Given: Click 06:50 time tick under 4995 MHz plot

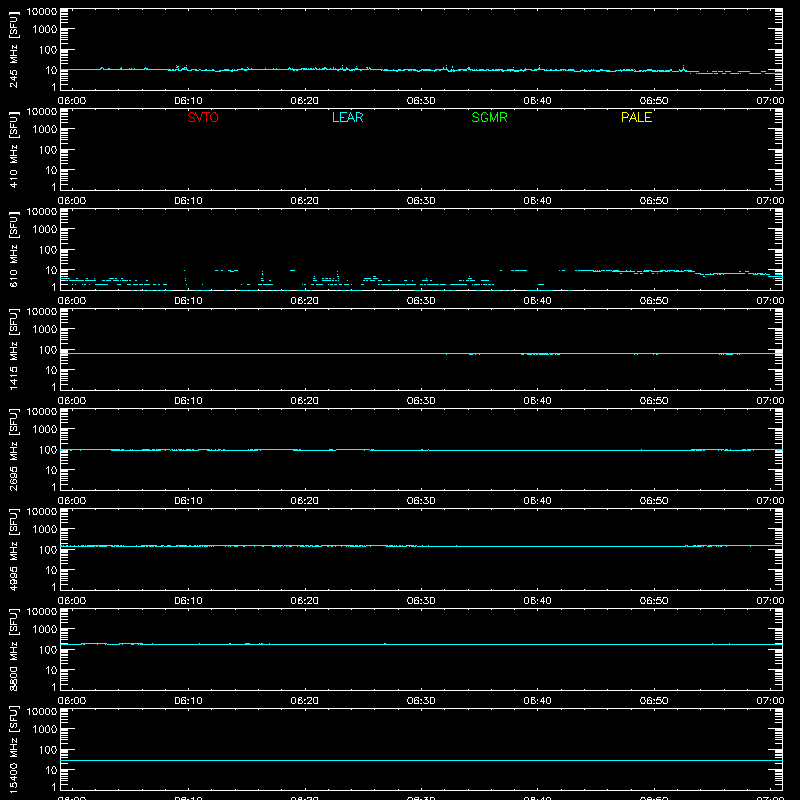Looking at the screenshot, I should (654, 601).
